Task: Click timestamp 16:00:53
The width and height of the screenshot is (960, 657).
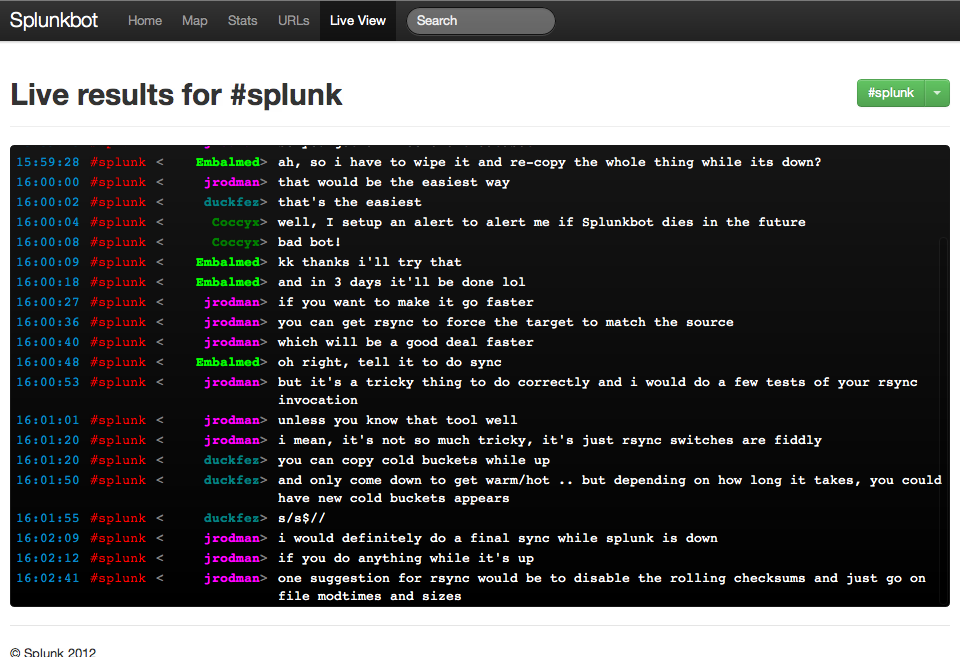Action: pyautogui.click(x=48, y=382)
